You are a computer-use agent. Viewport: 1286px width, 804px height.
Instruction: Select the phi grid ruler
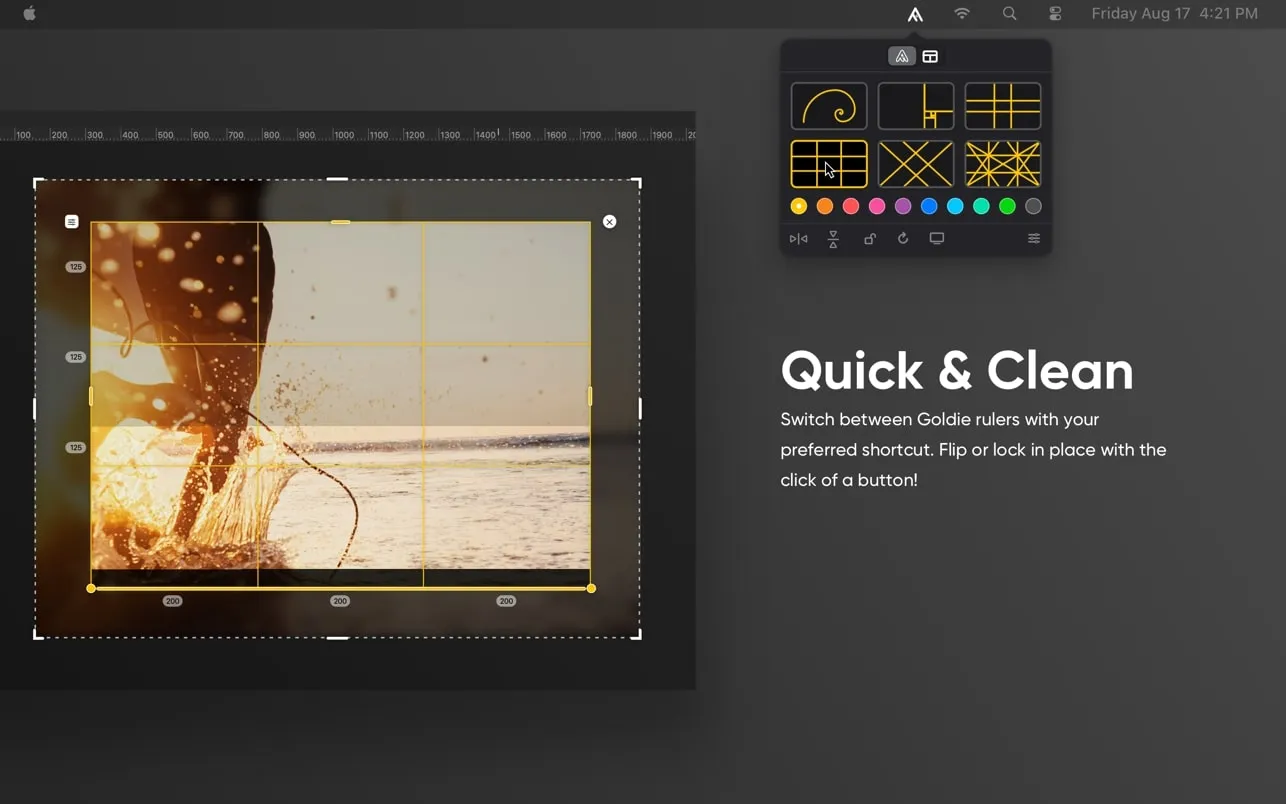point(1002,106)
